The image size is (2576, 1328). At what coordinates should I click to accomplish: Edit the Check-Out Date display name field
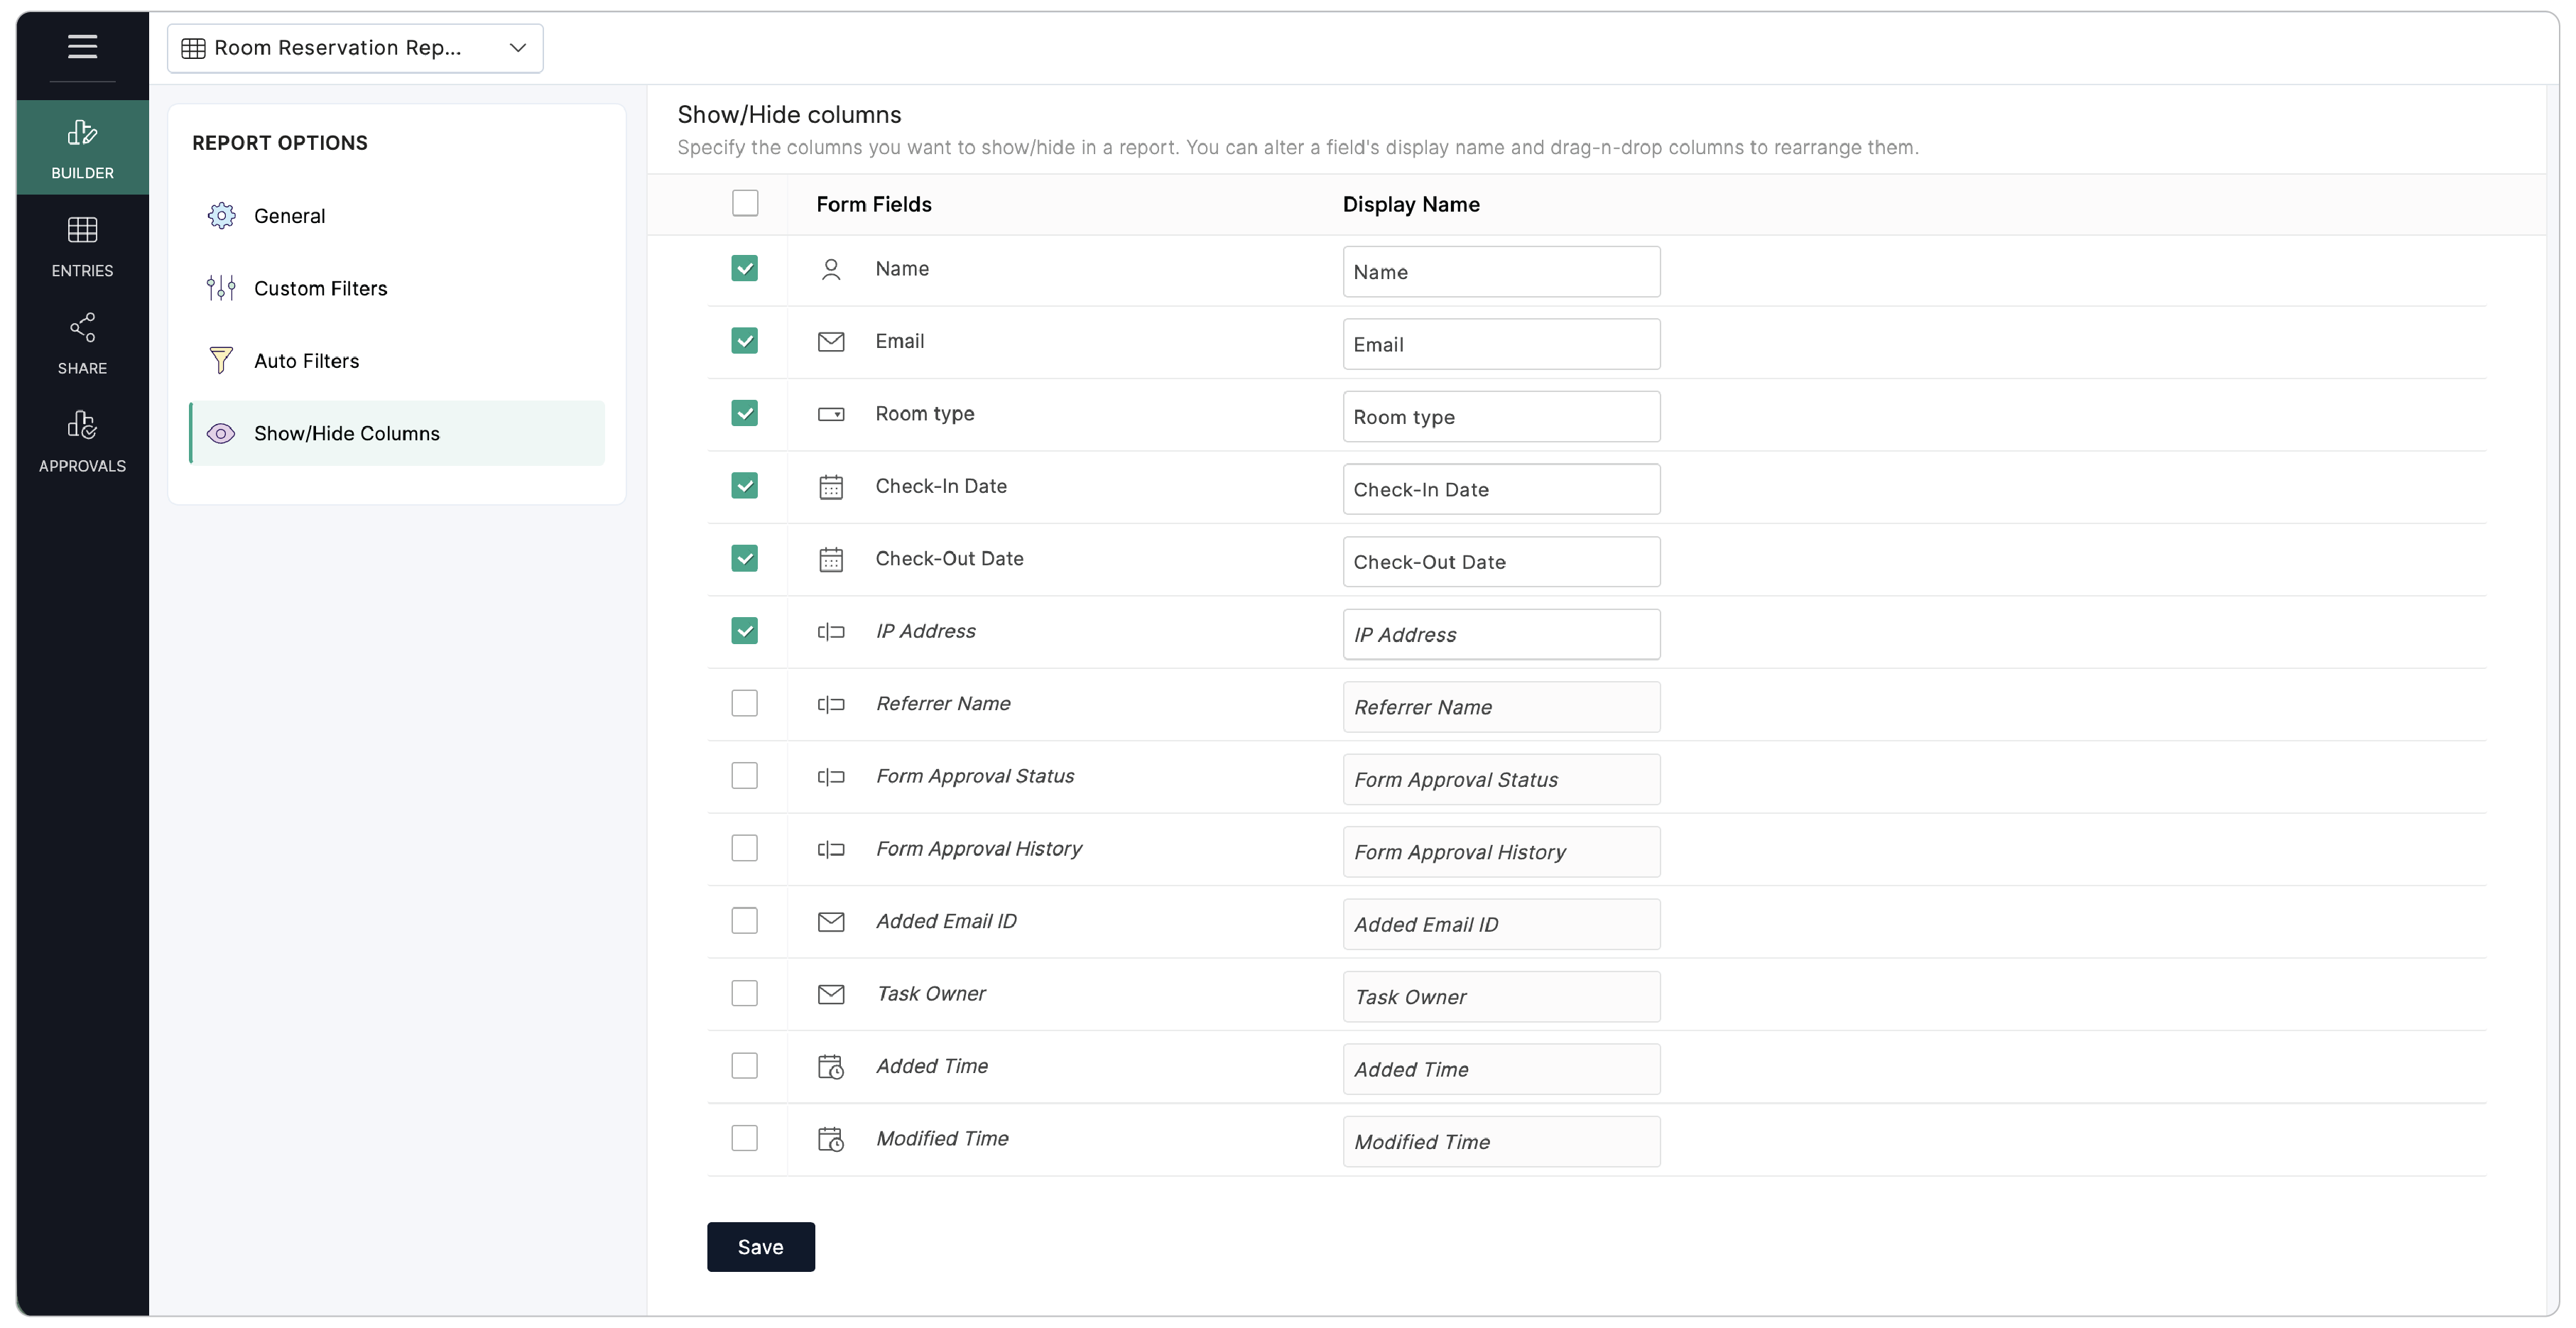(x=1500, y=562)
